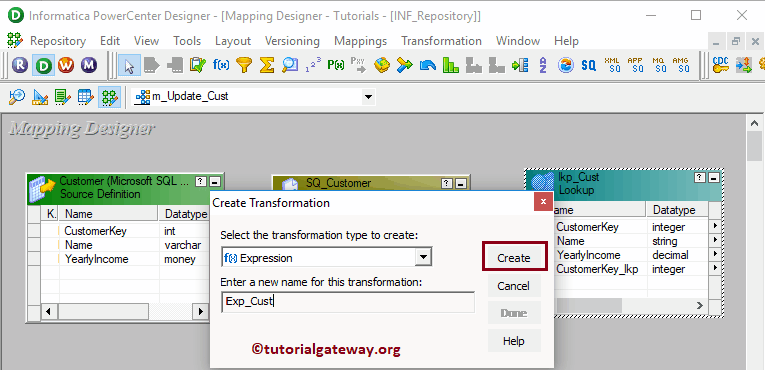Select CustomerKey row in Customer source

[124, 230]
